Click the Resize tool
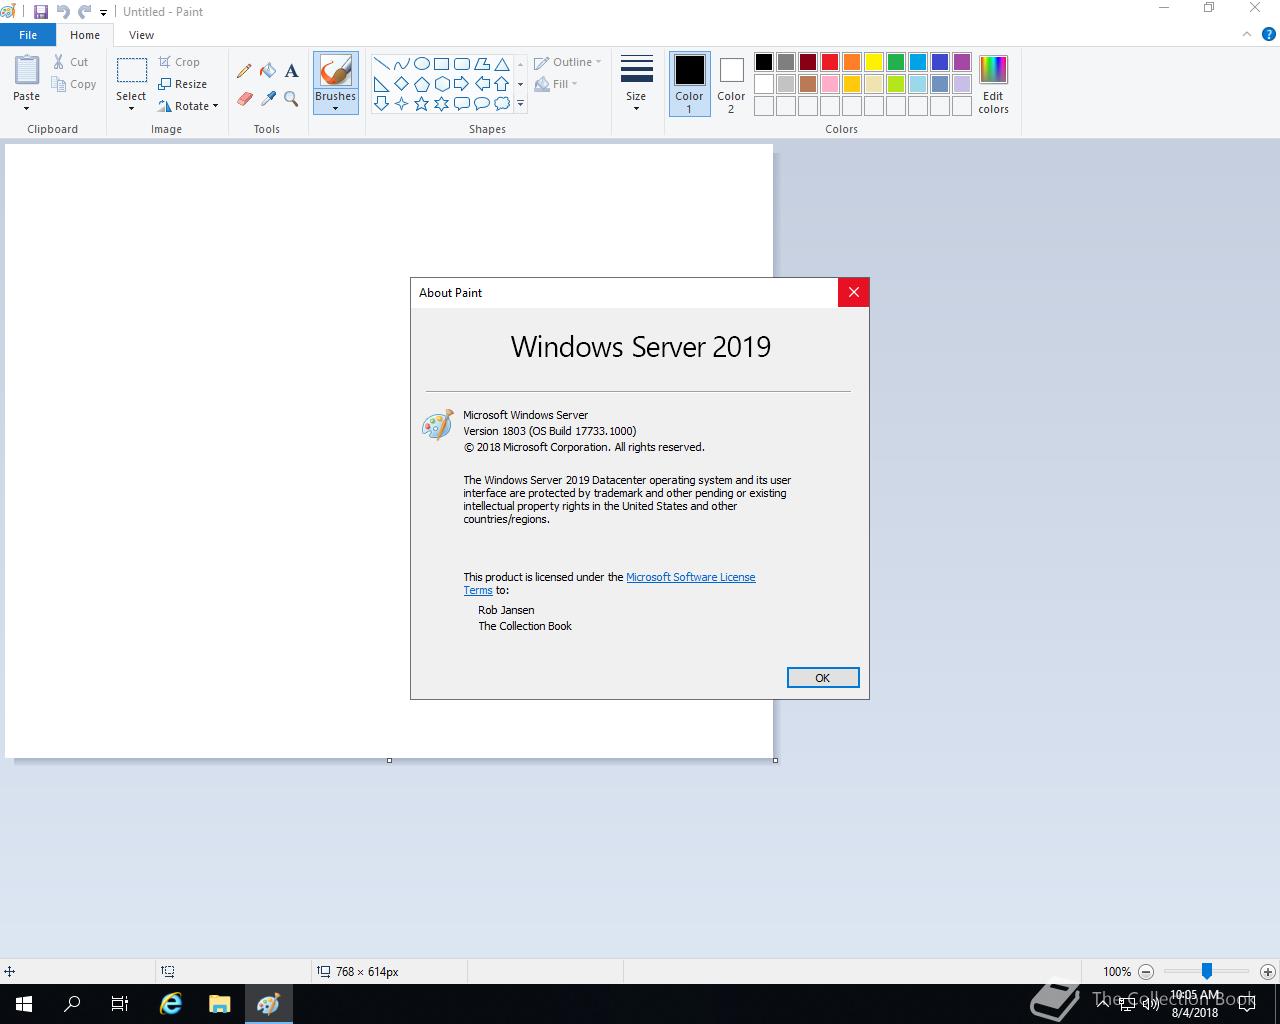 [x=182, y=84]
